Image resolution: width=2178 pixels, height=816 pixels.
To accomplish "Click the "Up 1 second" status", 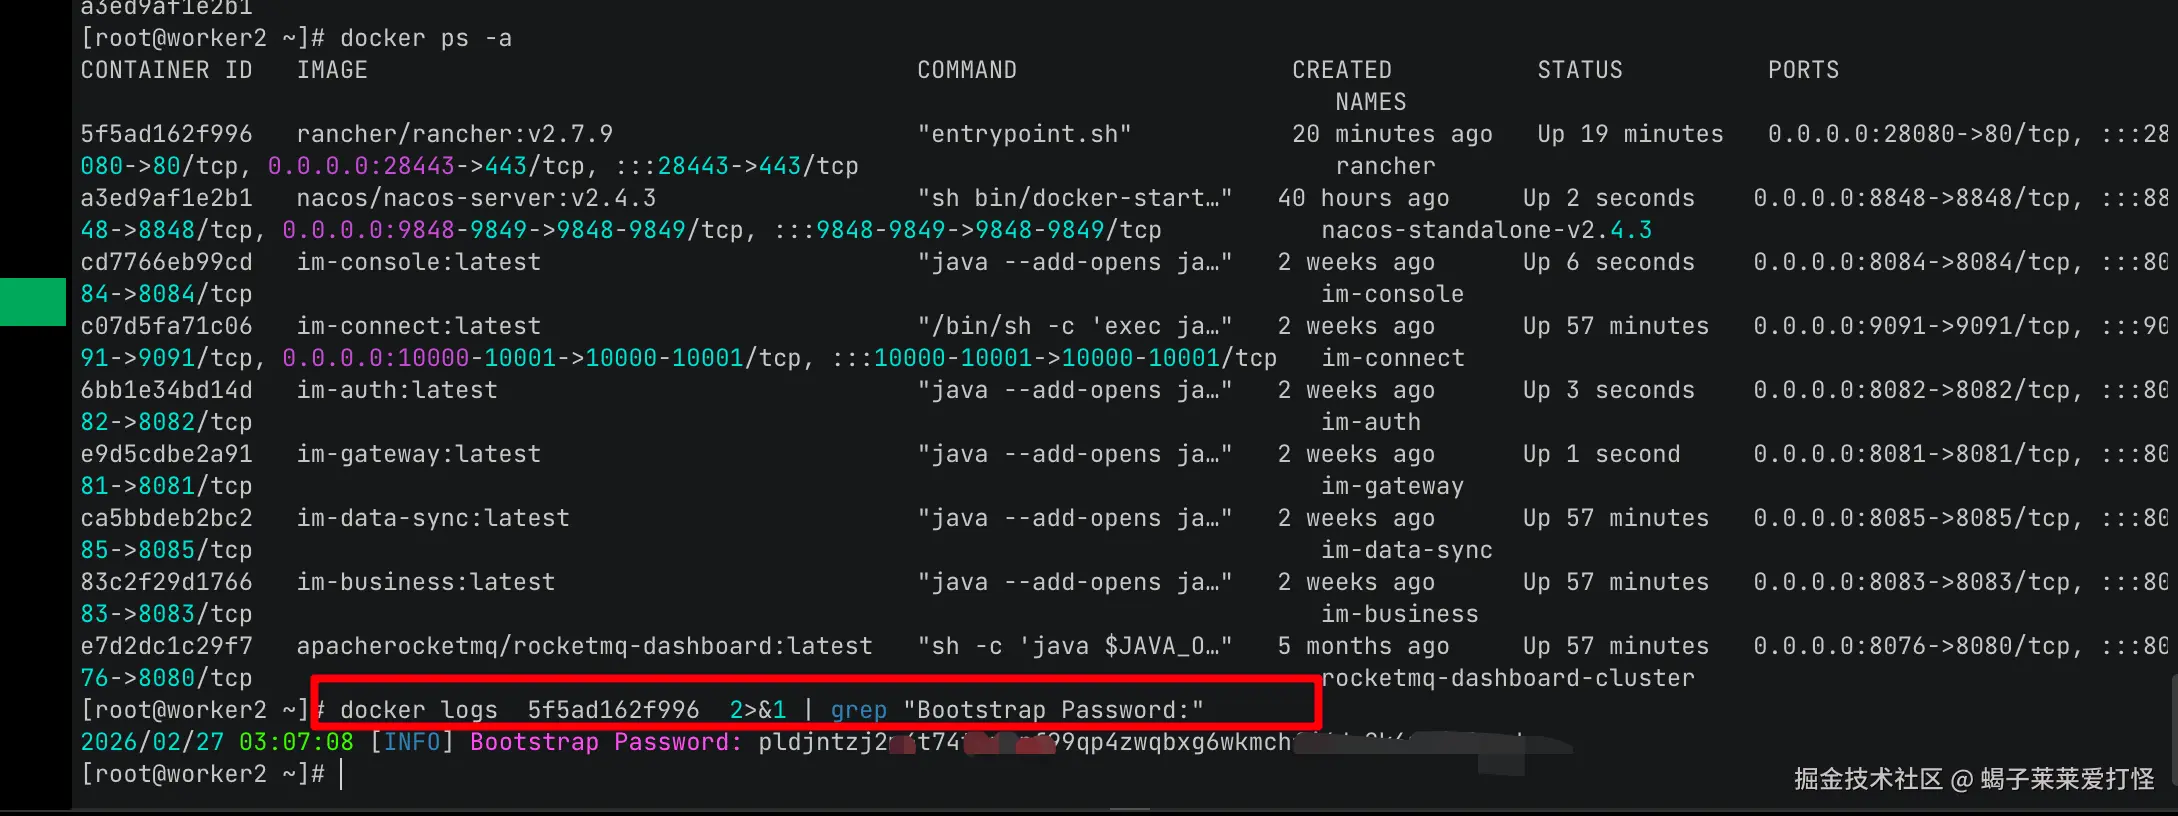I will pos(1602,454).
